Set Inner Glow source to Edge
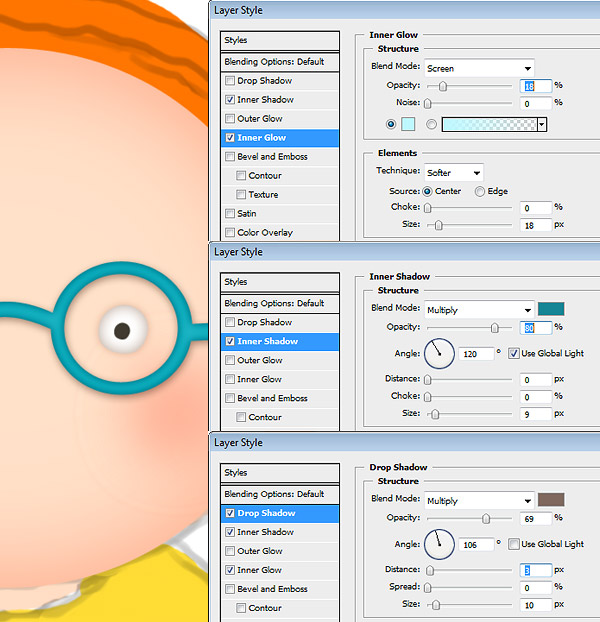This screenshot has width=600, height=622. (x=480, y=192)
